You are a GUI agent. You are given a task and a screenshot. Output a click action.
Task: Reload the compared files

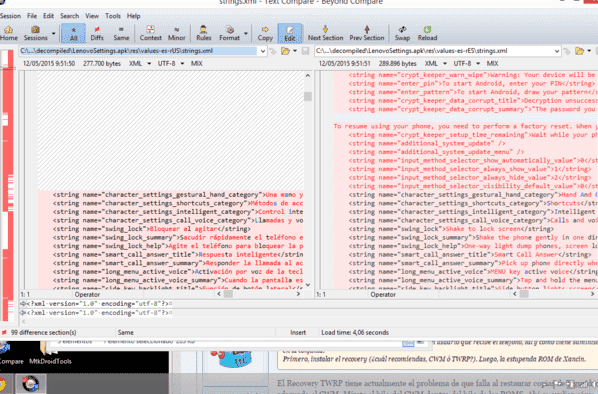tap(427, 34)
